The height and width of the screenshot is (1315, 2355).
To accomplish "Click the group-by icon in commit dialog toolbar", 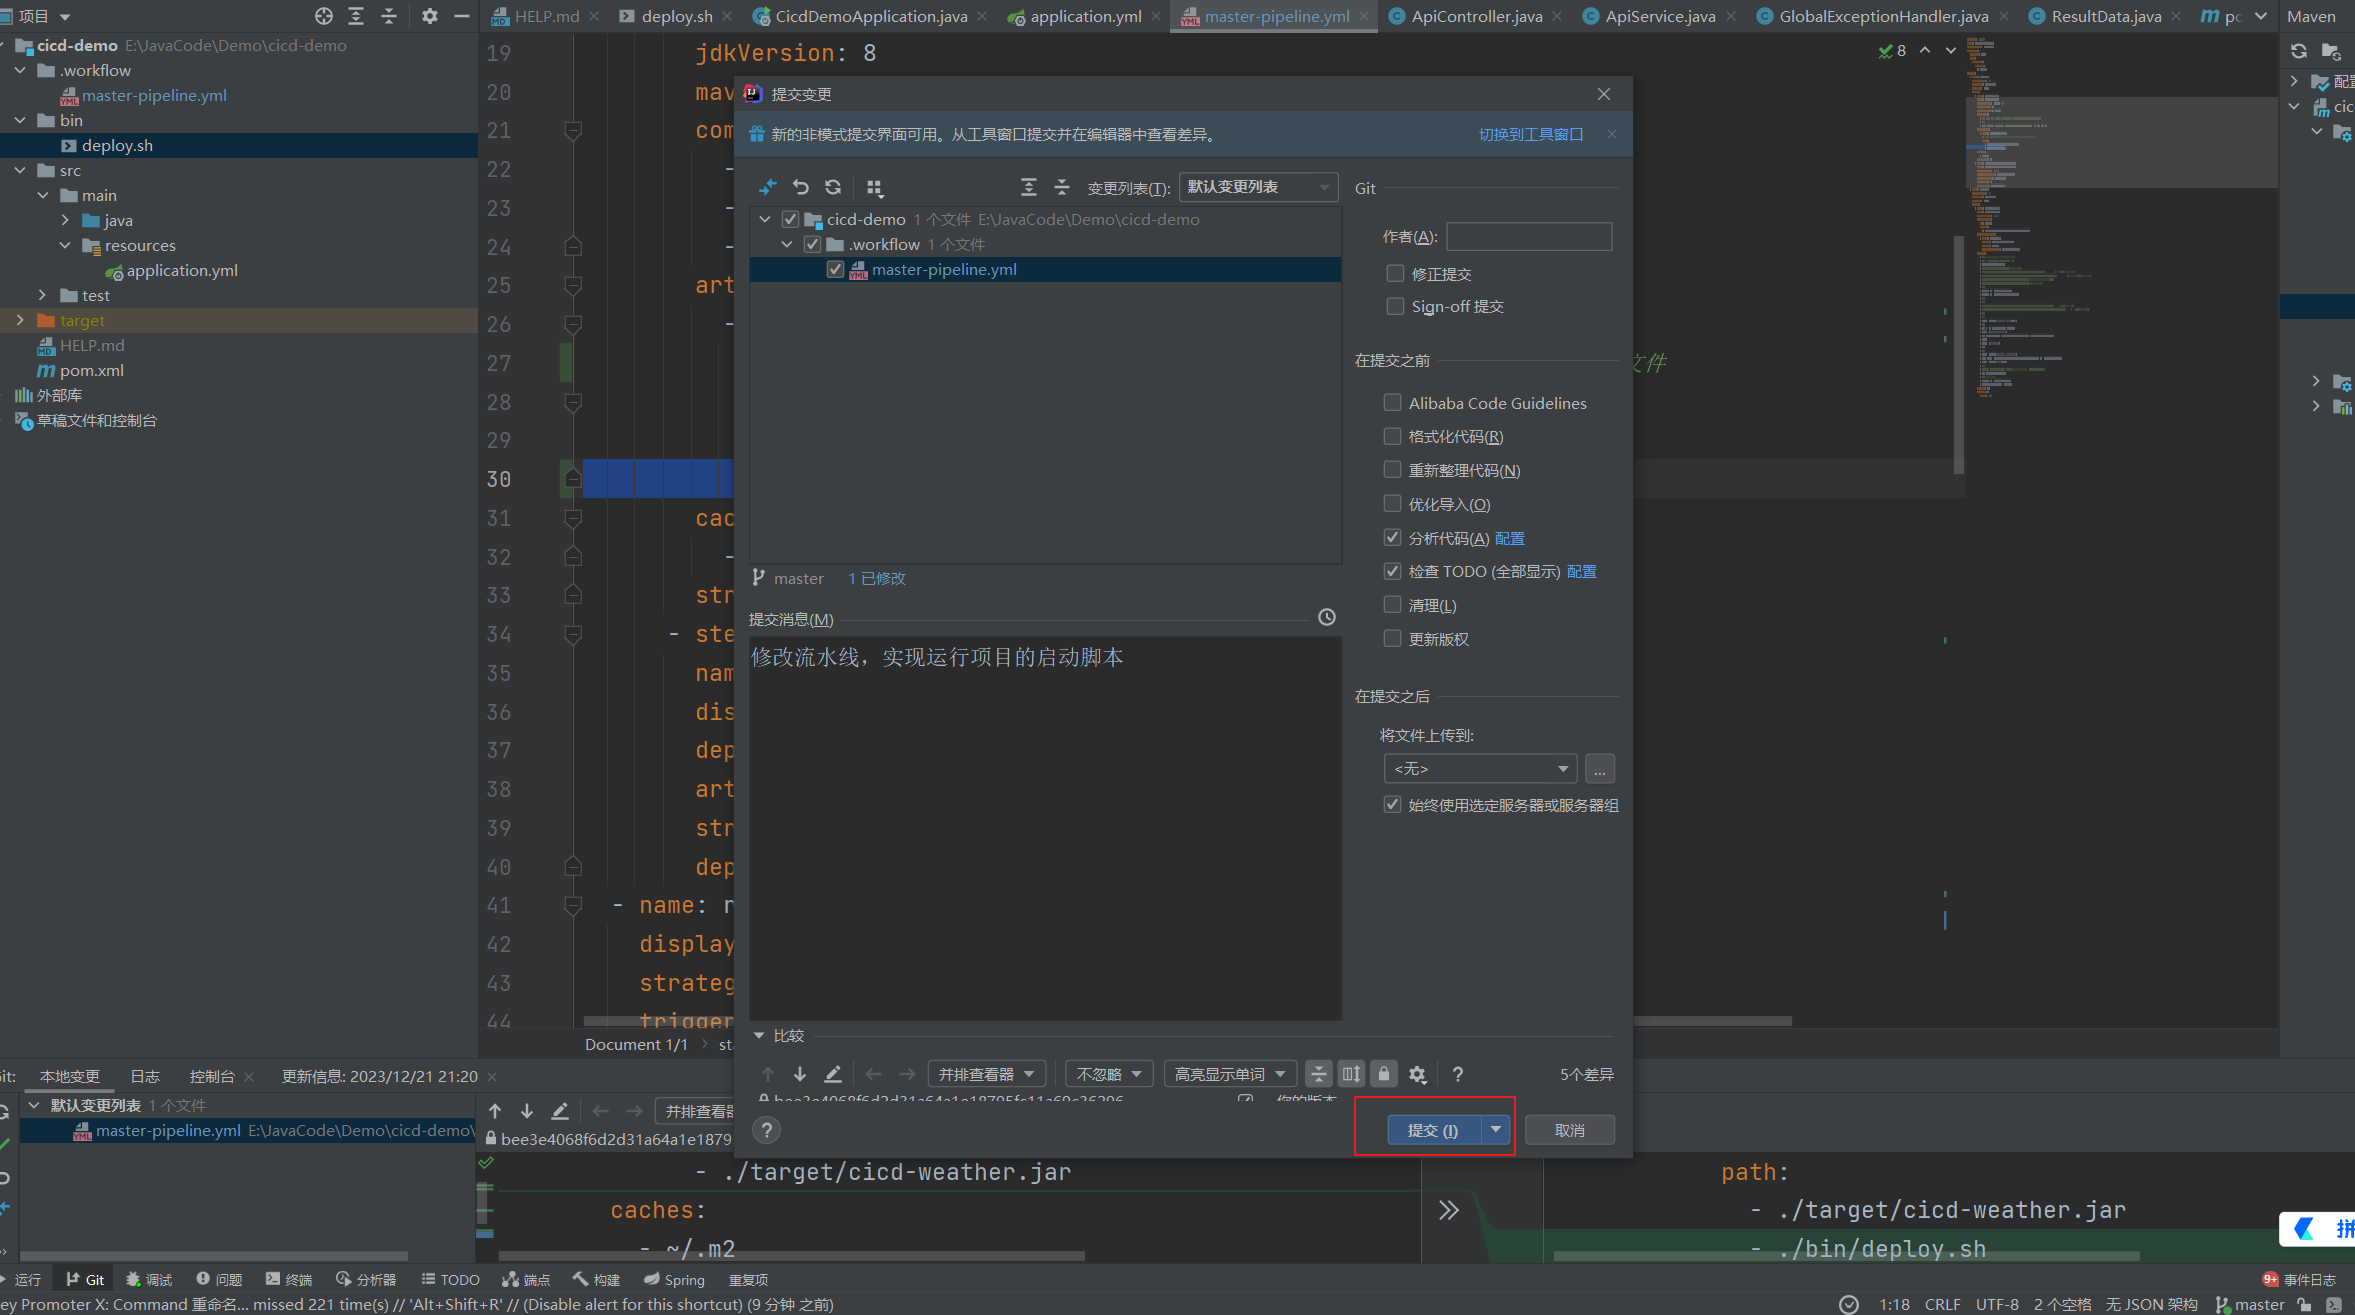I will coord(875,187).
